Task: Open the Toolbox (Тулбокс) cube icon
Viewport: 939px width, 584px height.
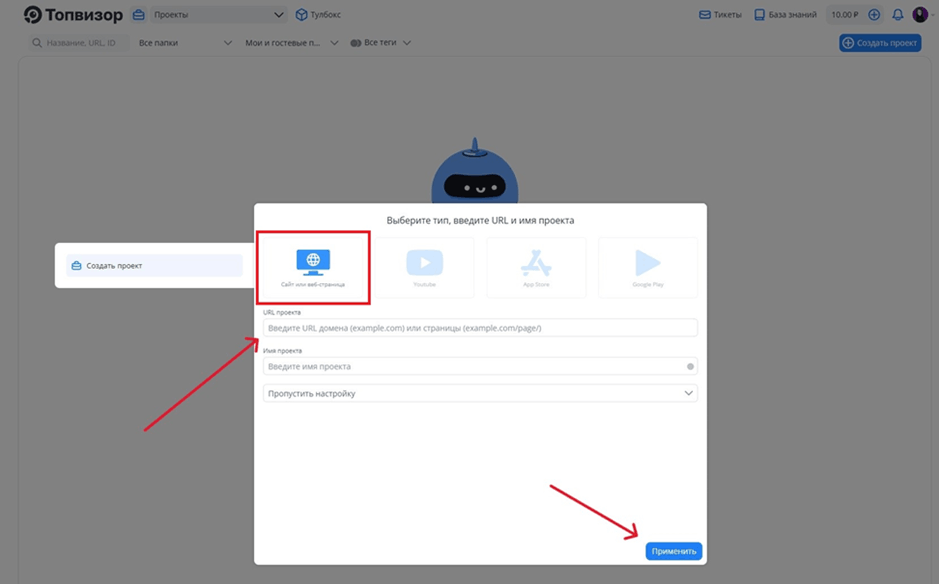Action: tap(302, 15)
